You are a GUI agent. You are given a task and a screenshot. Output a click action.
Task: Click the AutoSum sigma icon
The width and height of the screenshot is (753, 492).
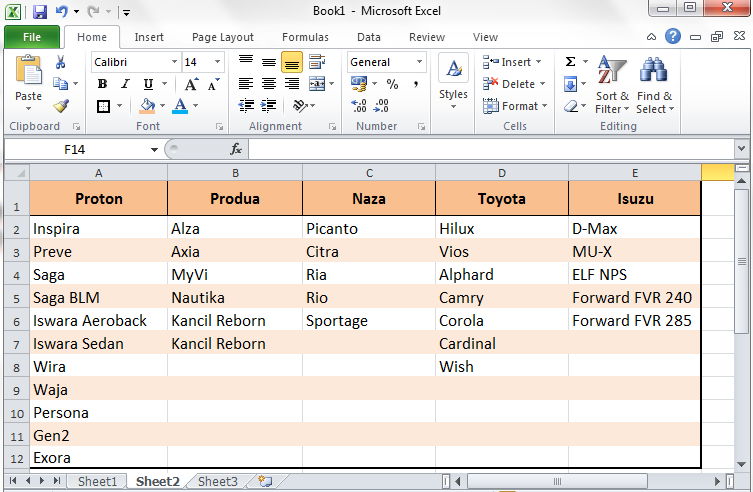pyautogui.click(x=570, y=62)
